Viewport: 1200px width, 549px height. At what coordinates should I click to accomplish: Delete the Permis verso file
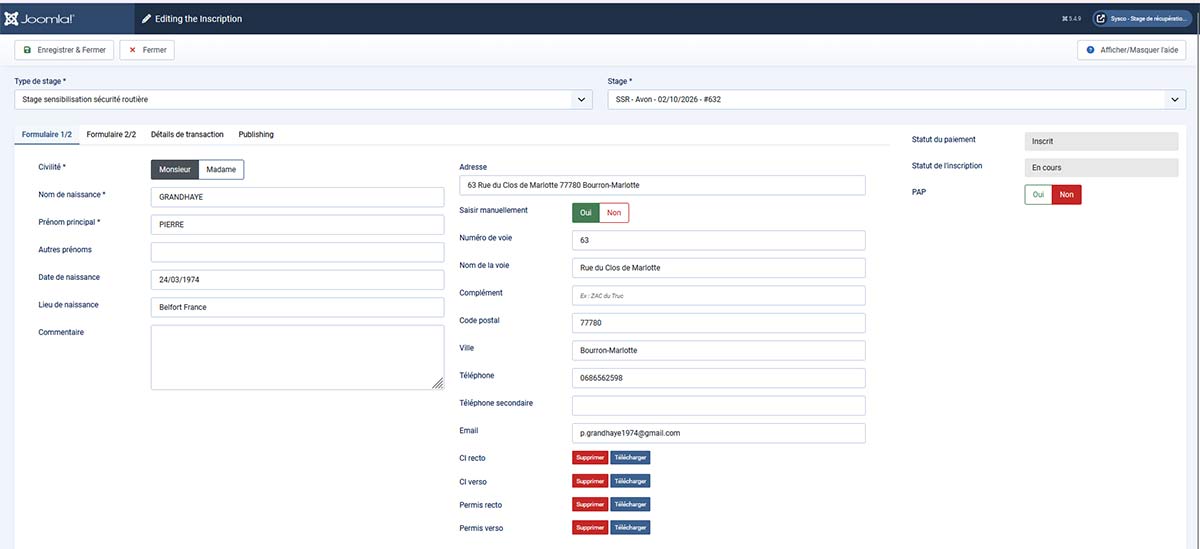coord(590,527)
